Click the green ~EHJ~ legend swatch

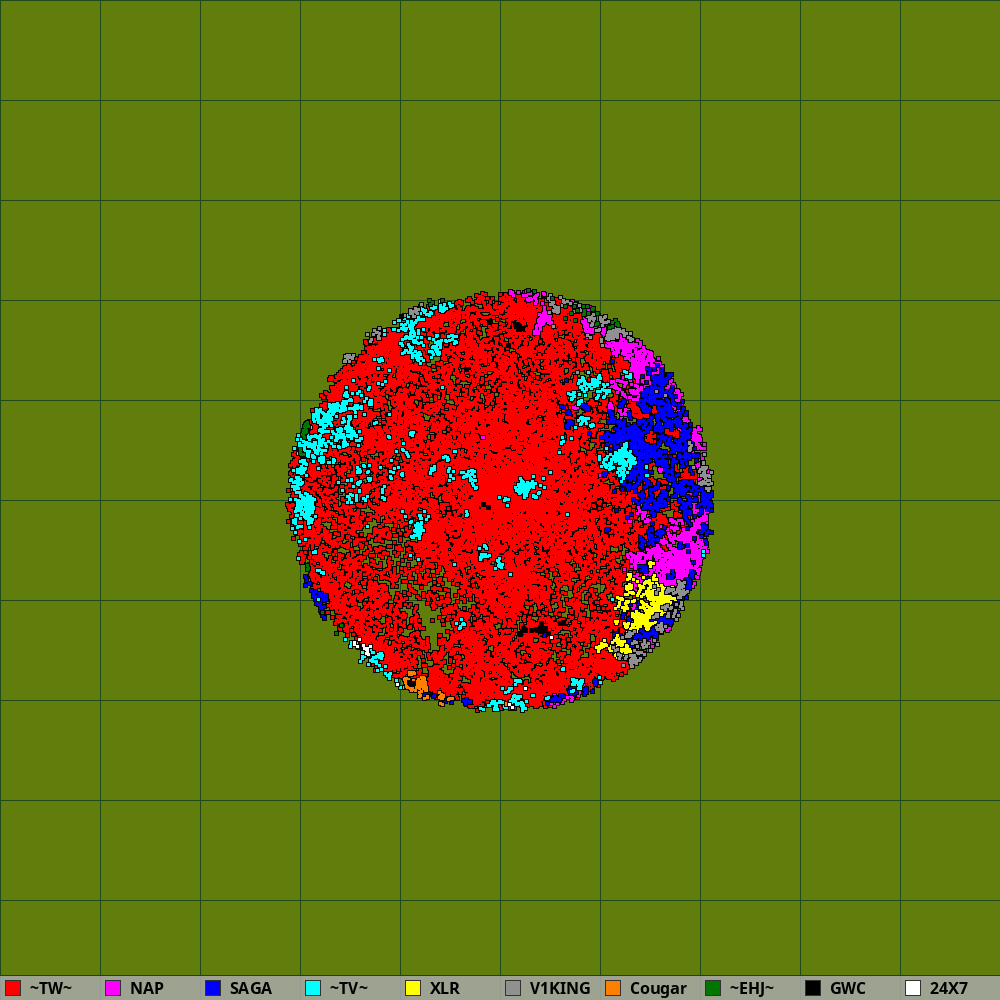coord(713,988)
